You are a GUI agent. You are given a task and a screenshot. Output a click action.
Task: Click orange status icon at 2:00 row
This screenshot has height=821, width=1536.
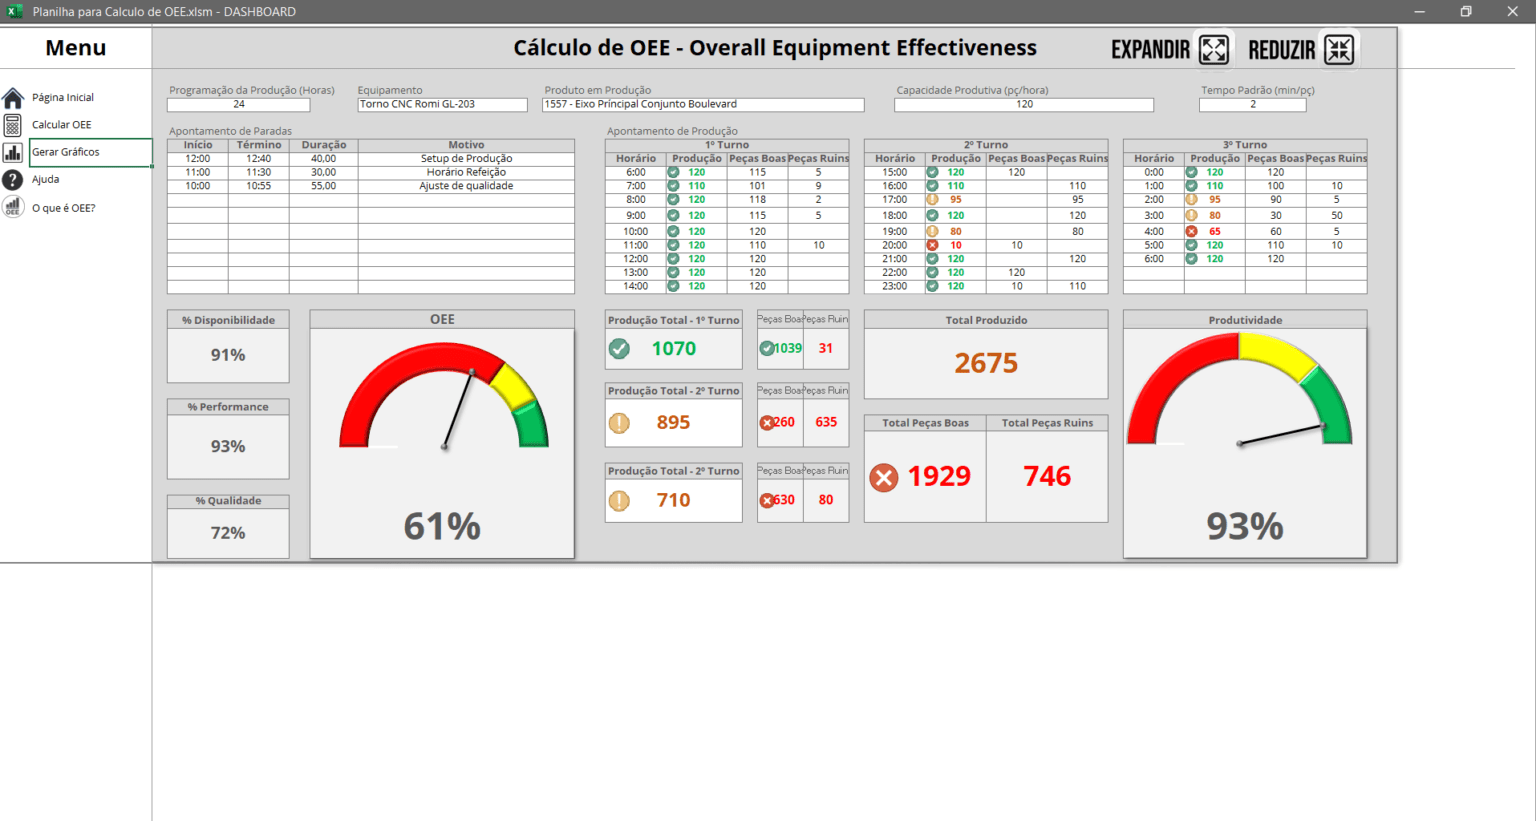point(1191,199)
